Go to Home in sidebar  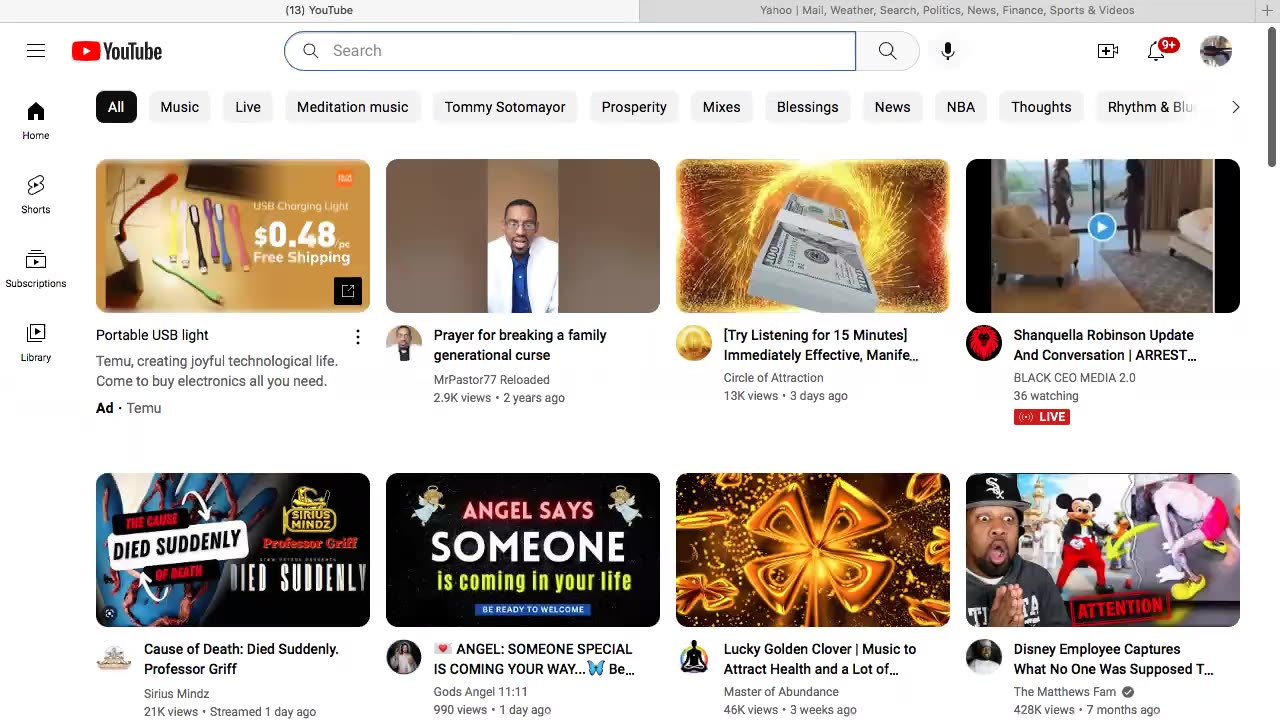36,120
